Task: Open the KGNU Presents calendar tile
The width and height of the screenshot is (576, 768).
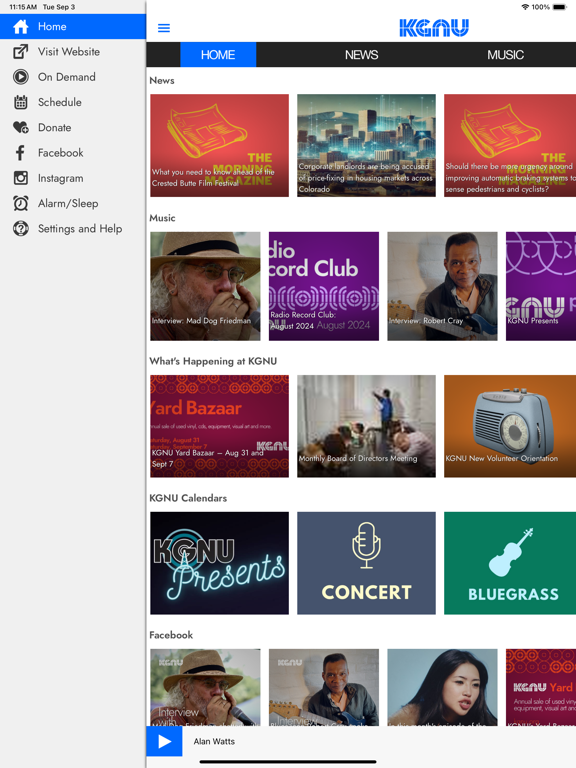Action: pos(219,563)
